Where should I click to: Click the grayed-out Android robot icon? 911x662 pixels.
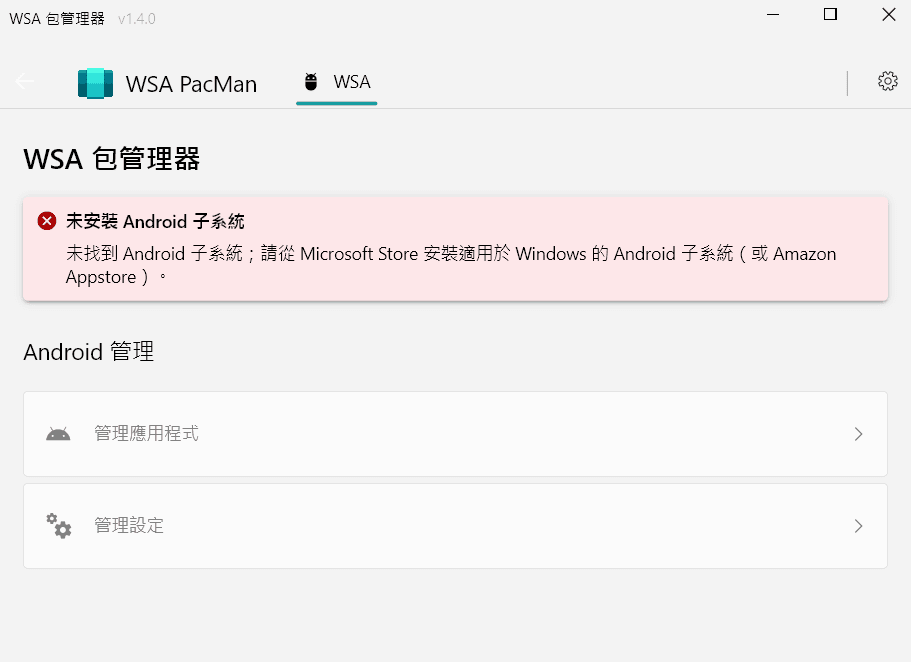[57, 432]
